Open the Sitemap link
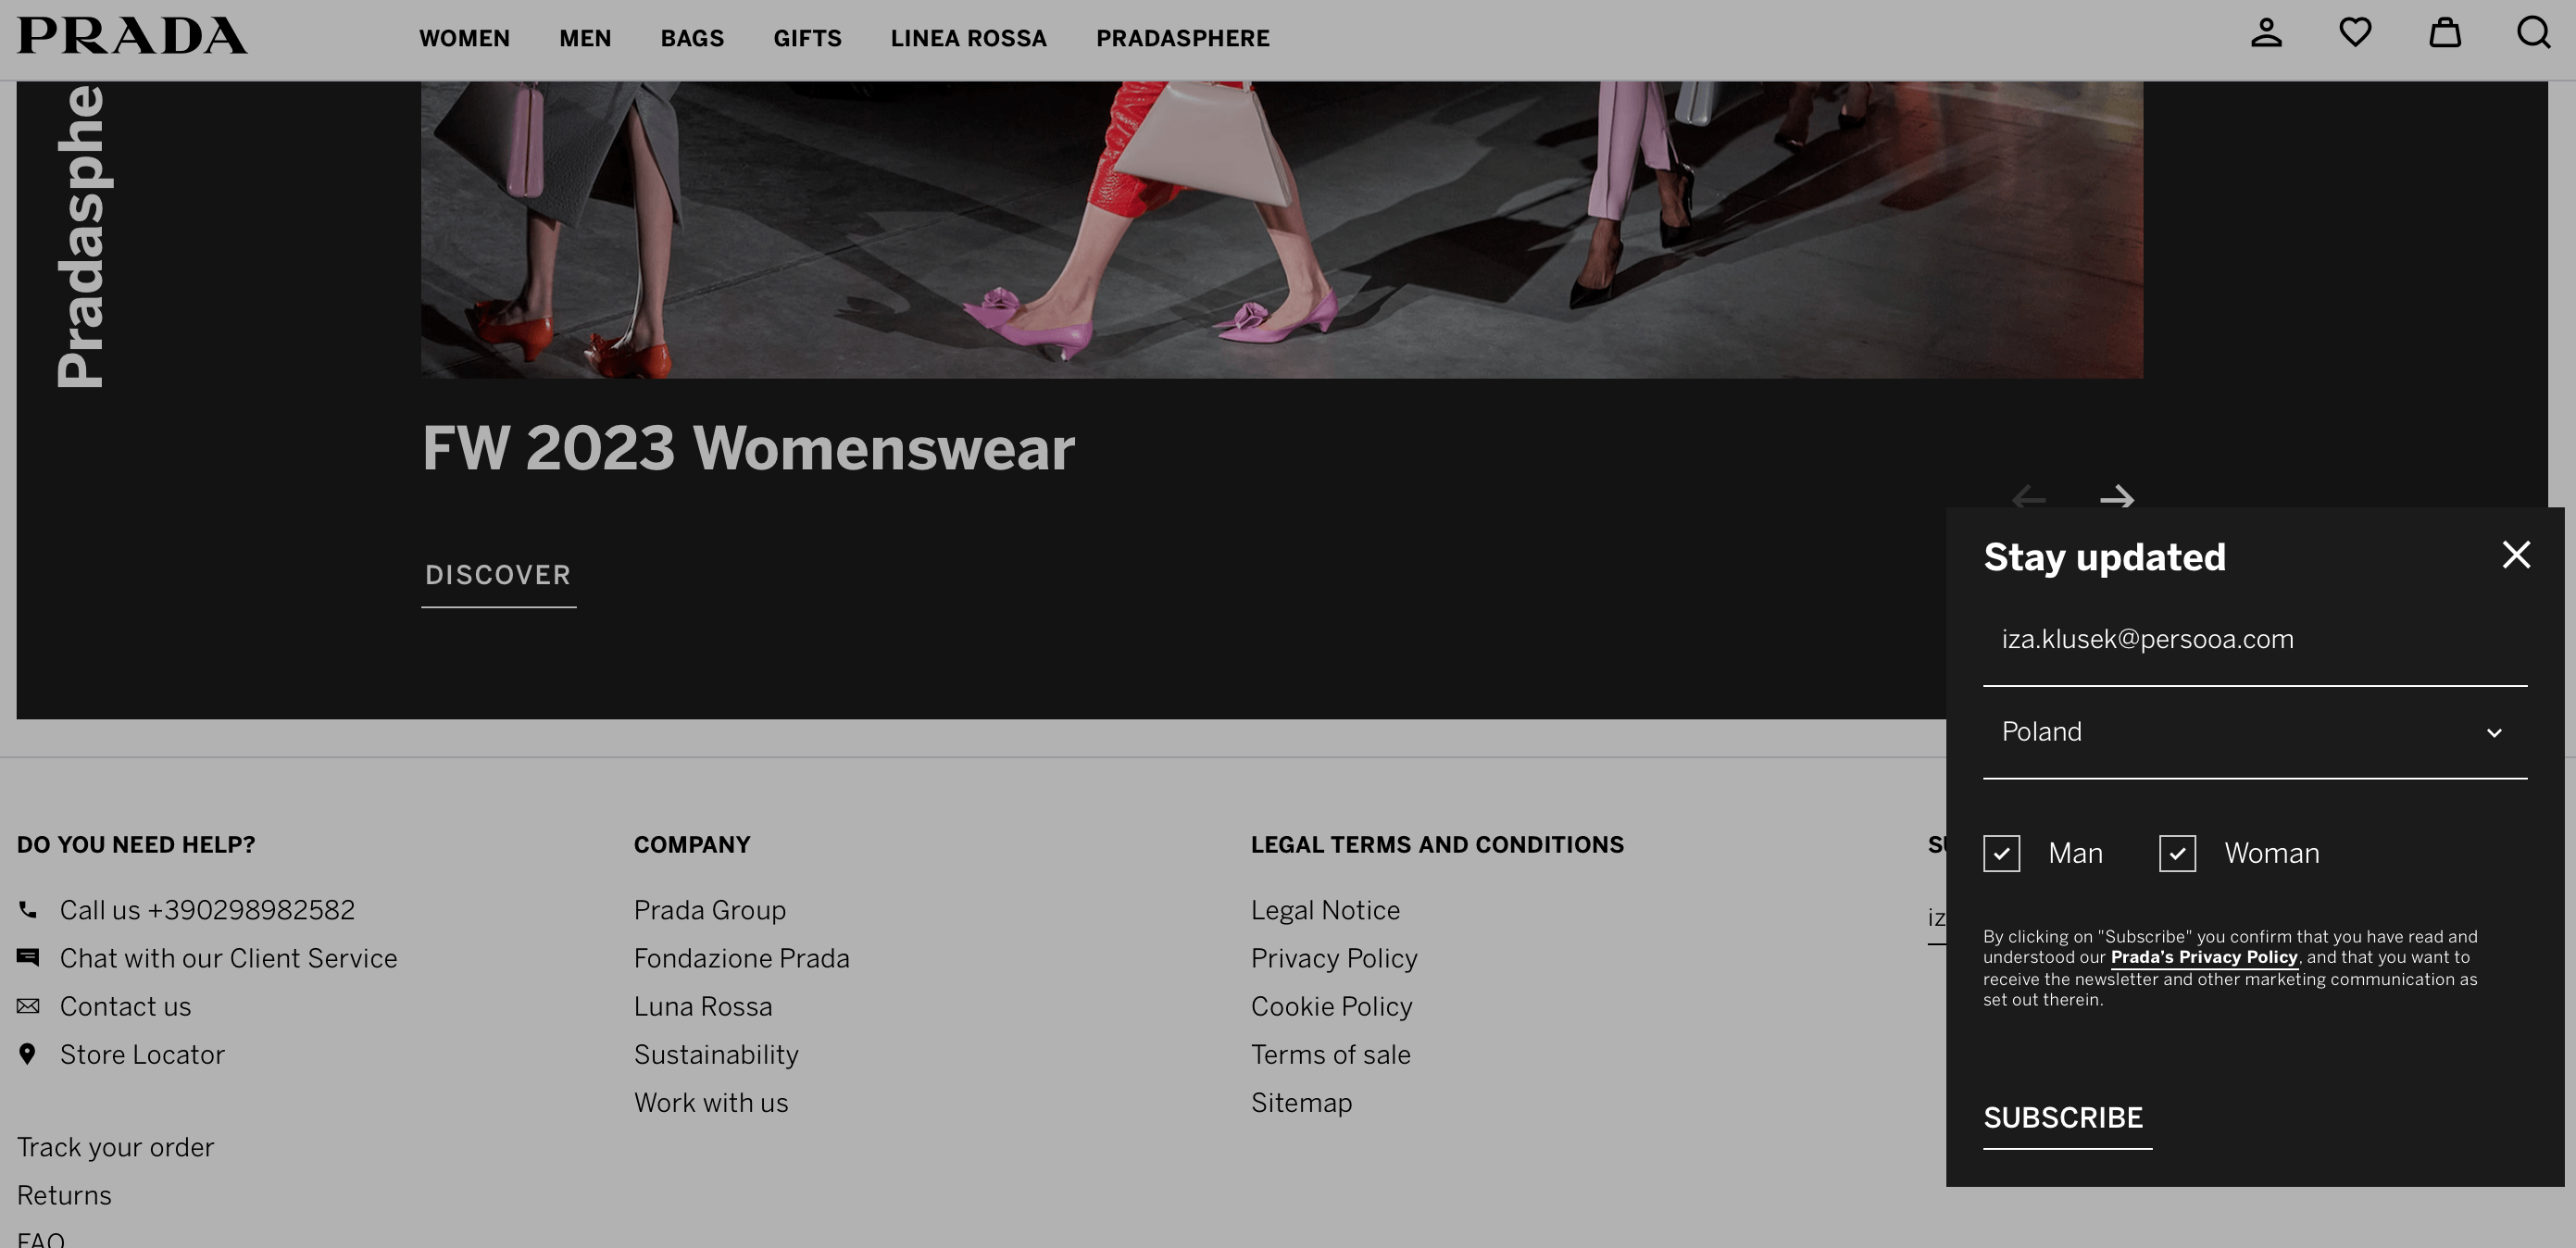 1301,1102
